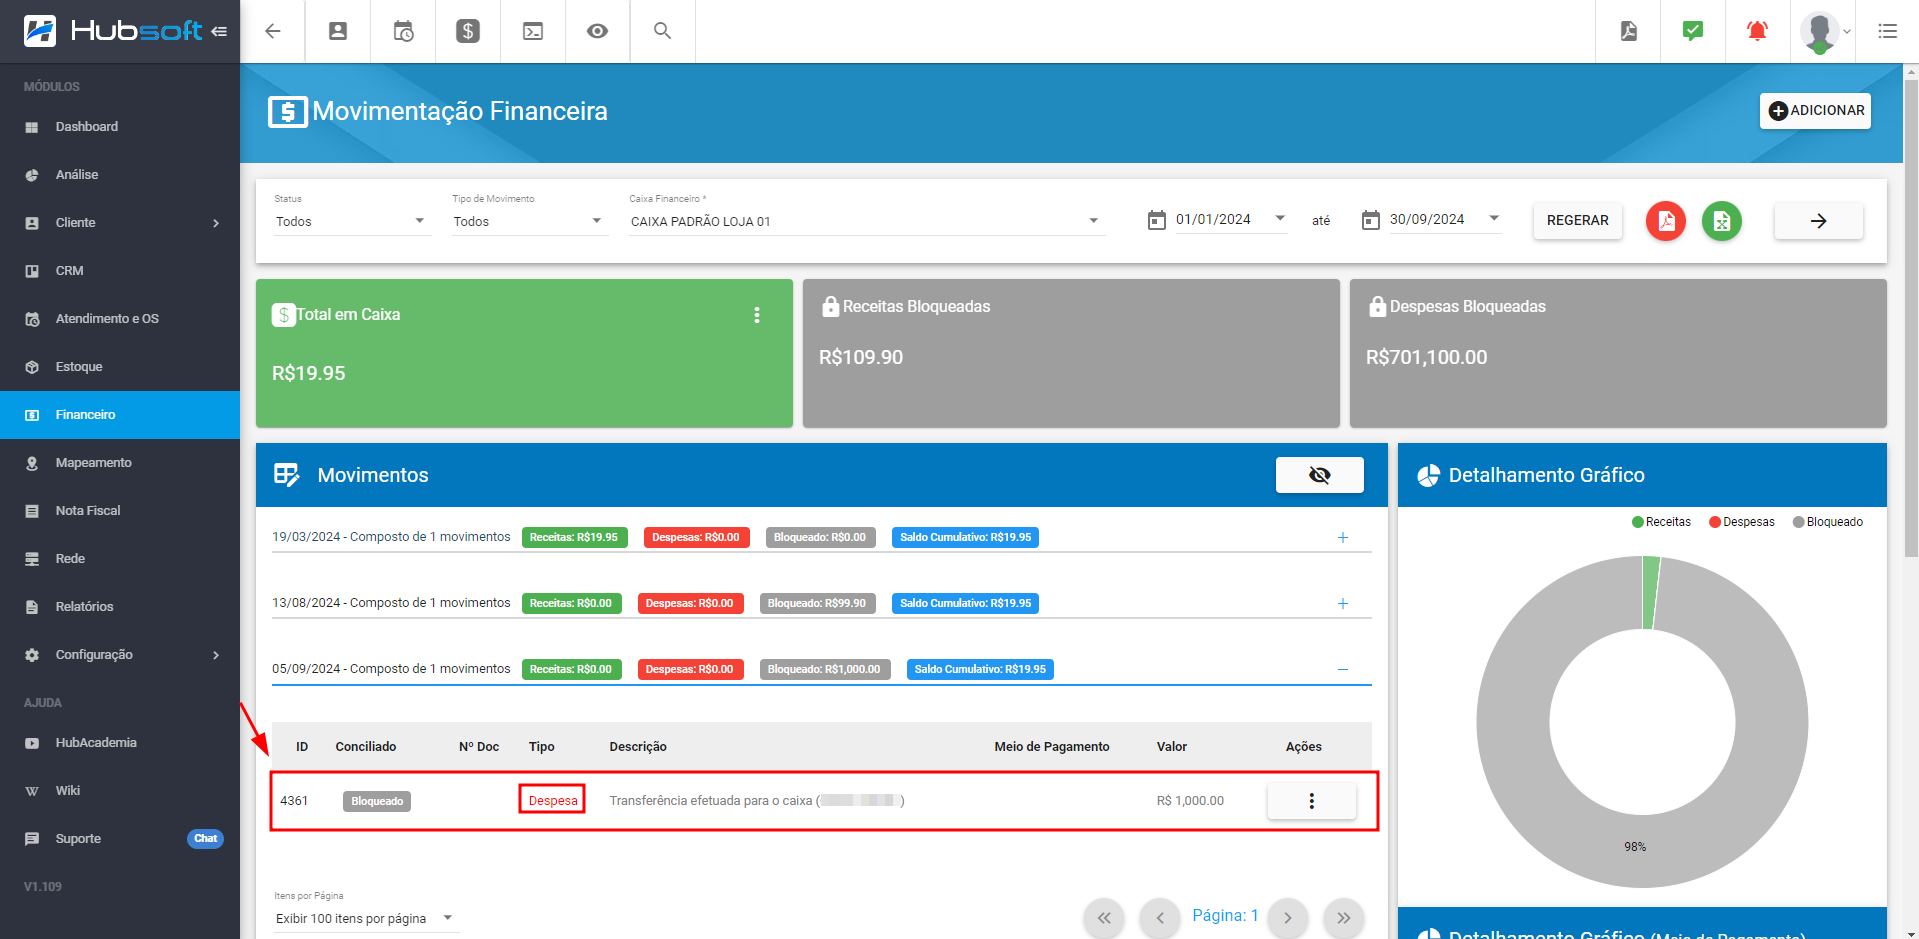Open HubAcademia help link
This screenshot has height=939, width=1919.
pyautogui.click(x=120, y=743)
